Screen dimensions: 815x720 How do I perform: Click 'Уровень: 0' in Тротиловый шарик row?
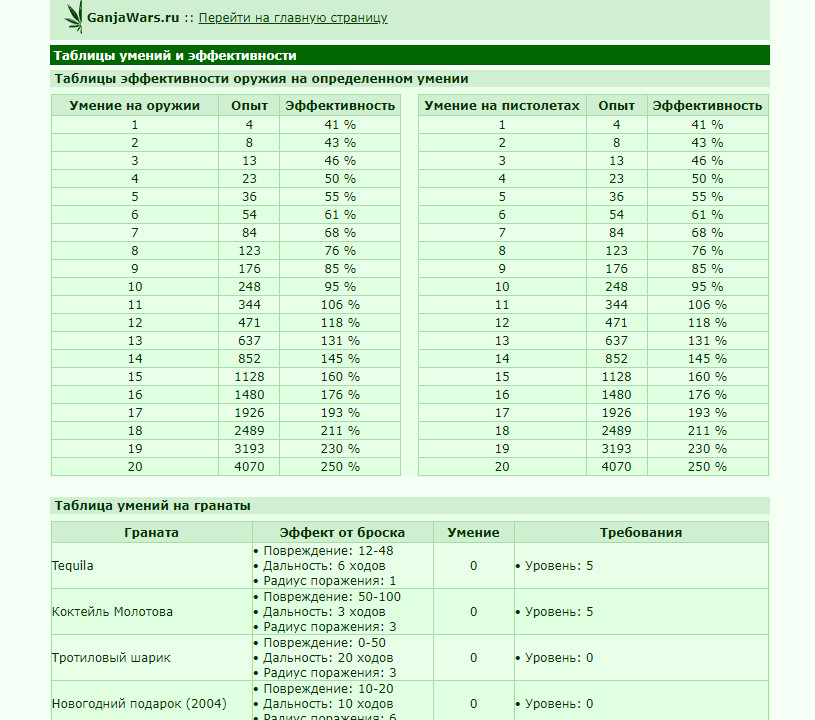point(559,658)
